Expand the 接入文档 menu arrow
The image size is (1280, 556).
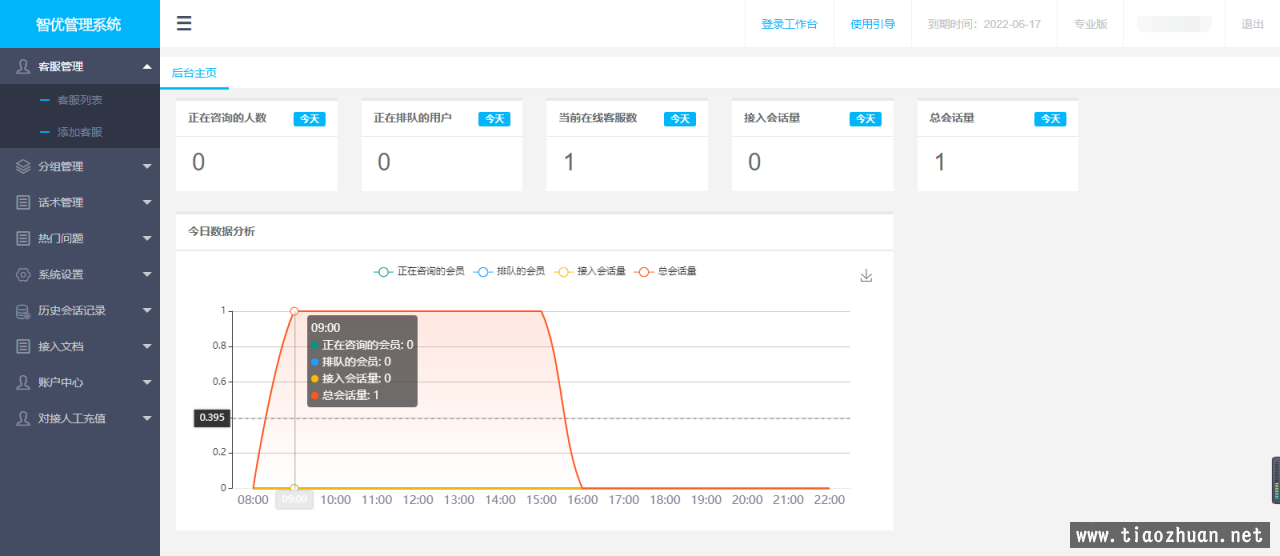(147, 346)
